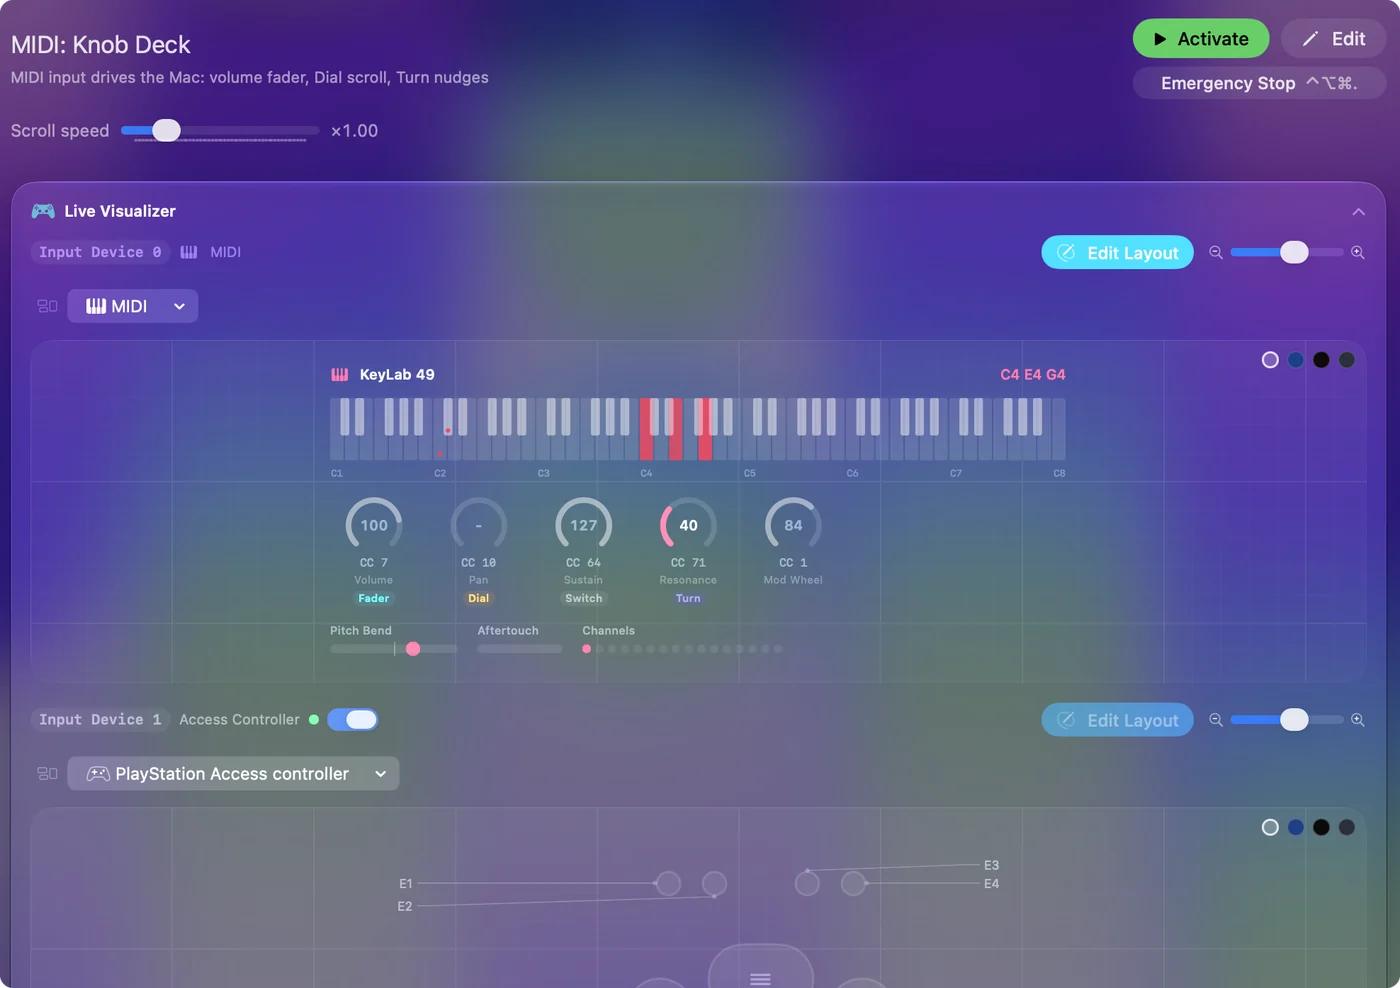Click the Input Device 0 zoom slider handle
Screen dimensions: 1400x988
[1294, 252]
